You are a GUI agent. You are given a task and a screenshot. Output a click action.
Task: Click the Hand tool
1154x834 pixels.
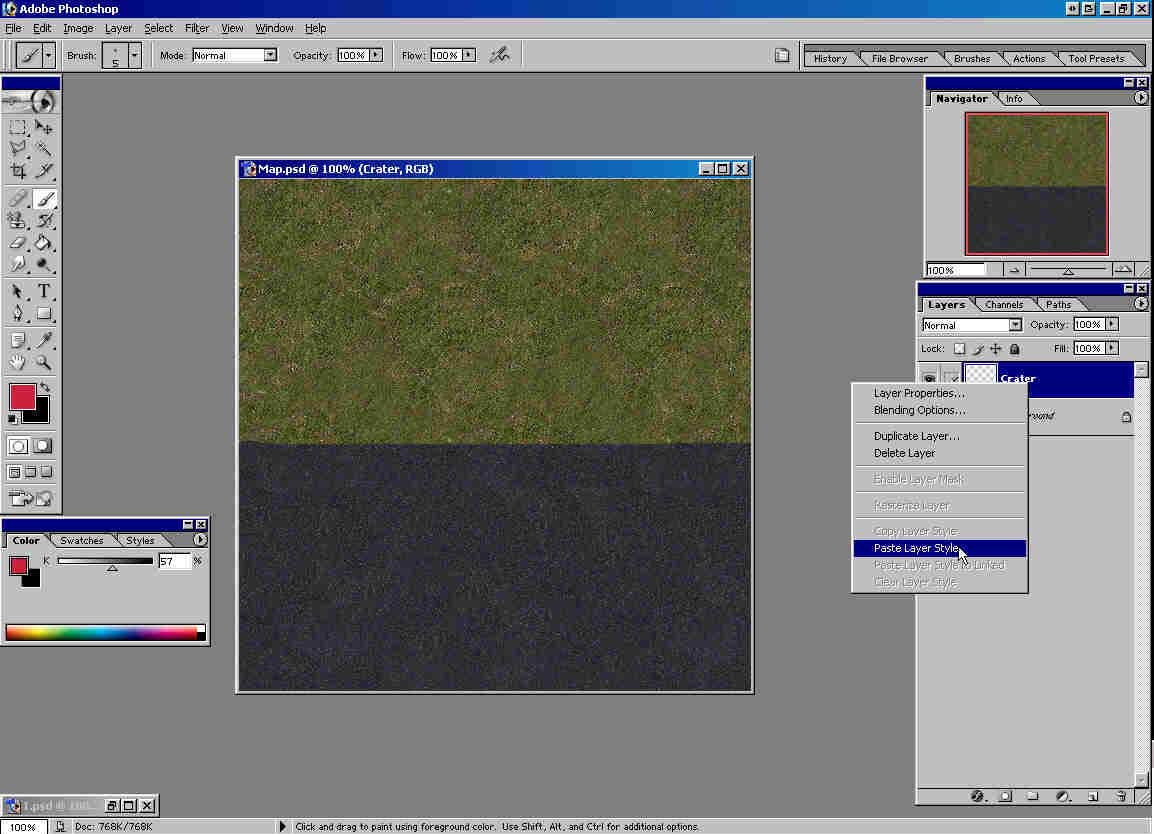(x=18, y=363)
